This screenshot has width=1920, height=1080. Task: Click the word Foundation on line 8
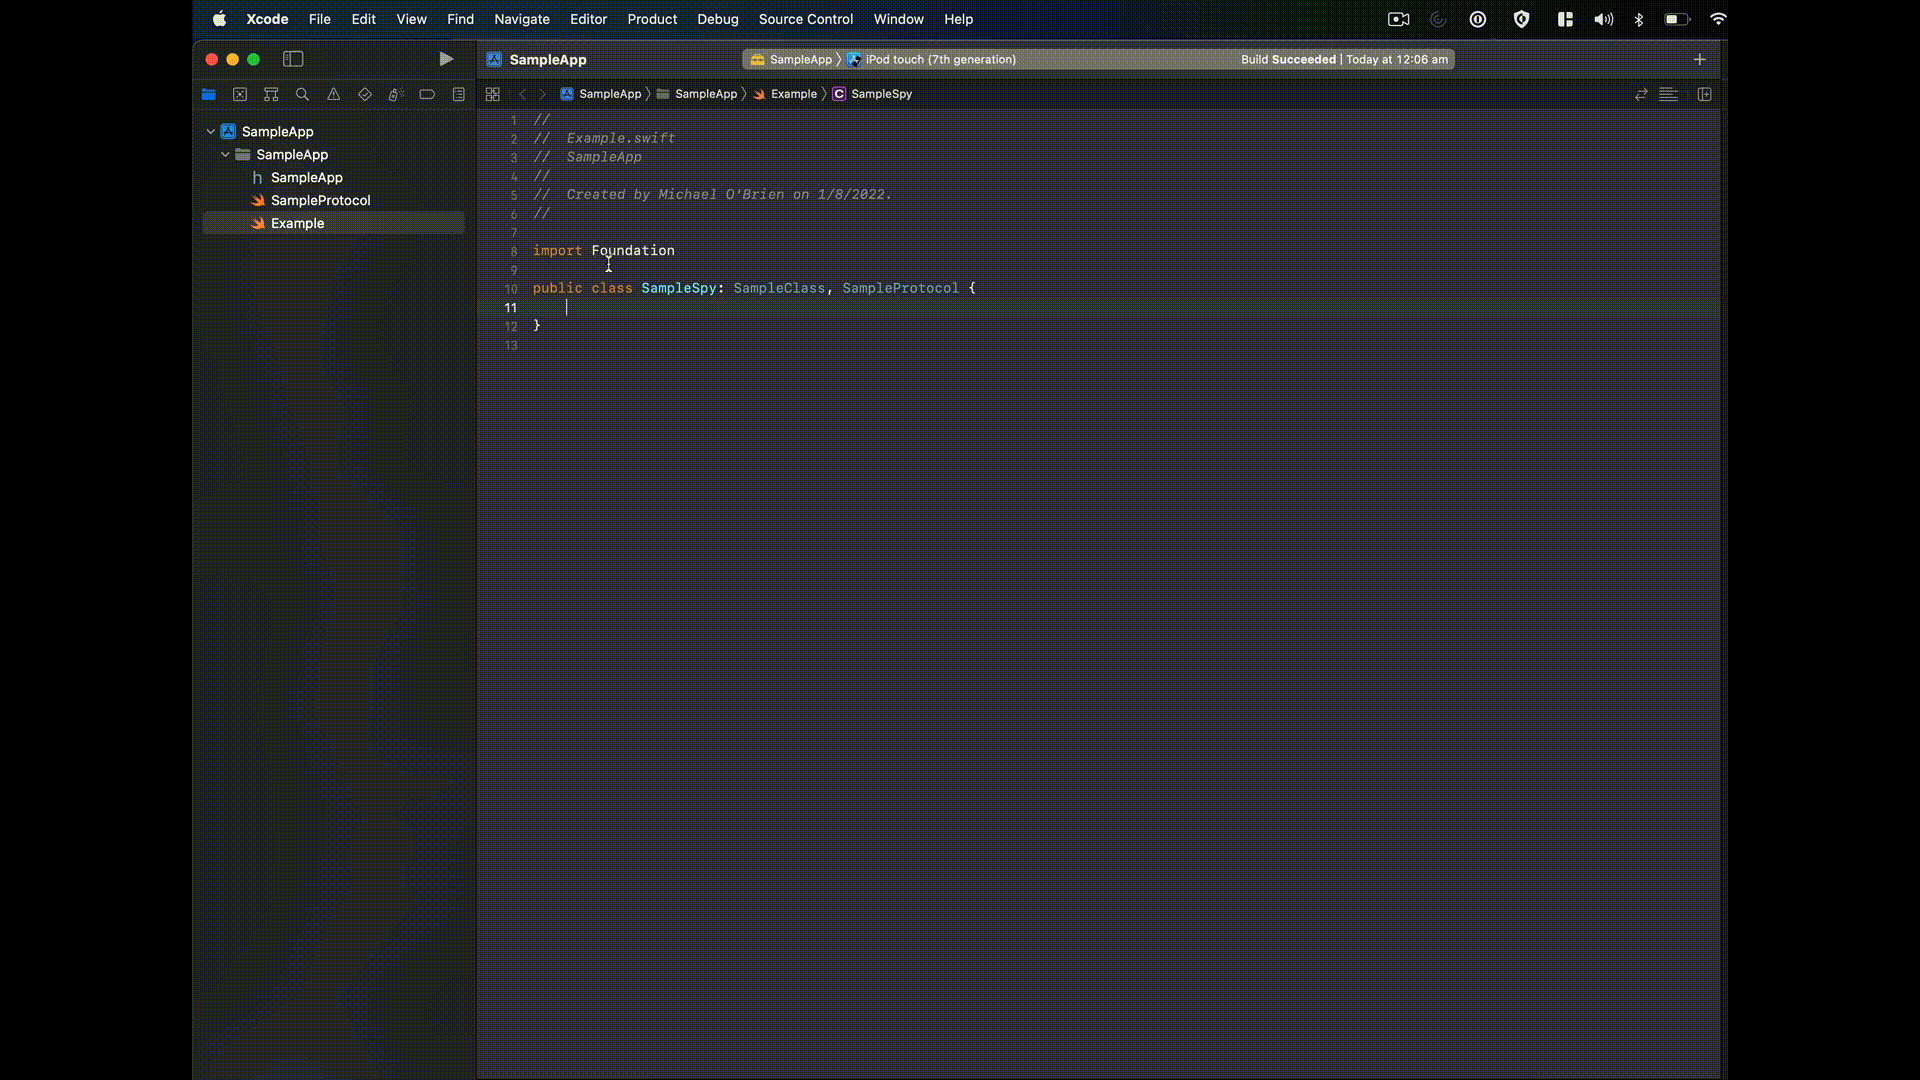[633, 251]
